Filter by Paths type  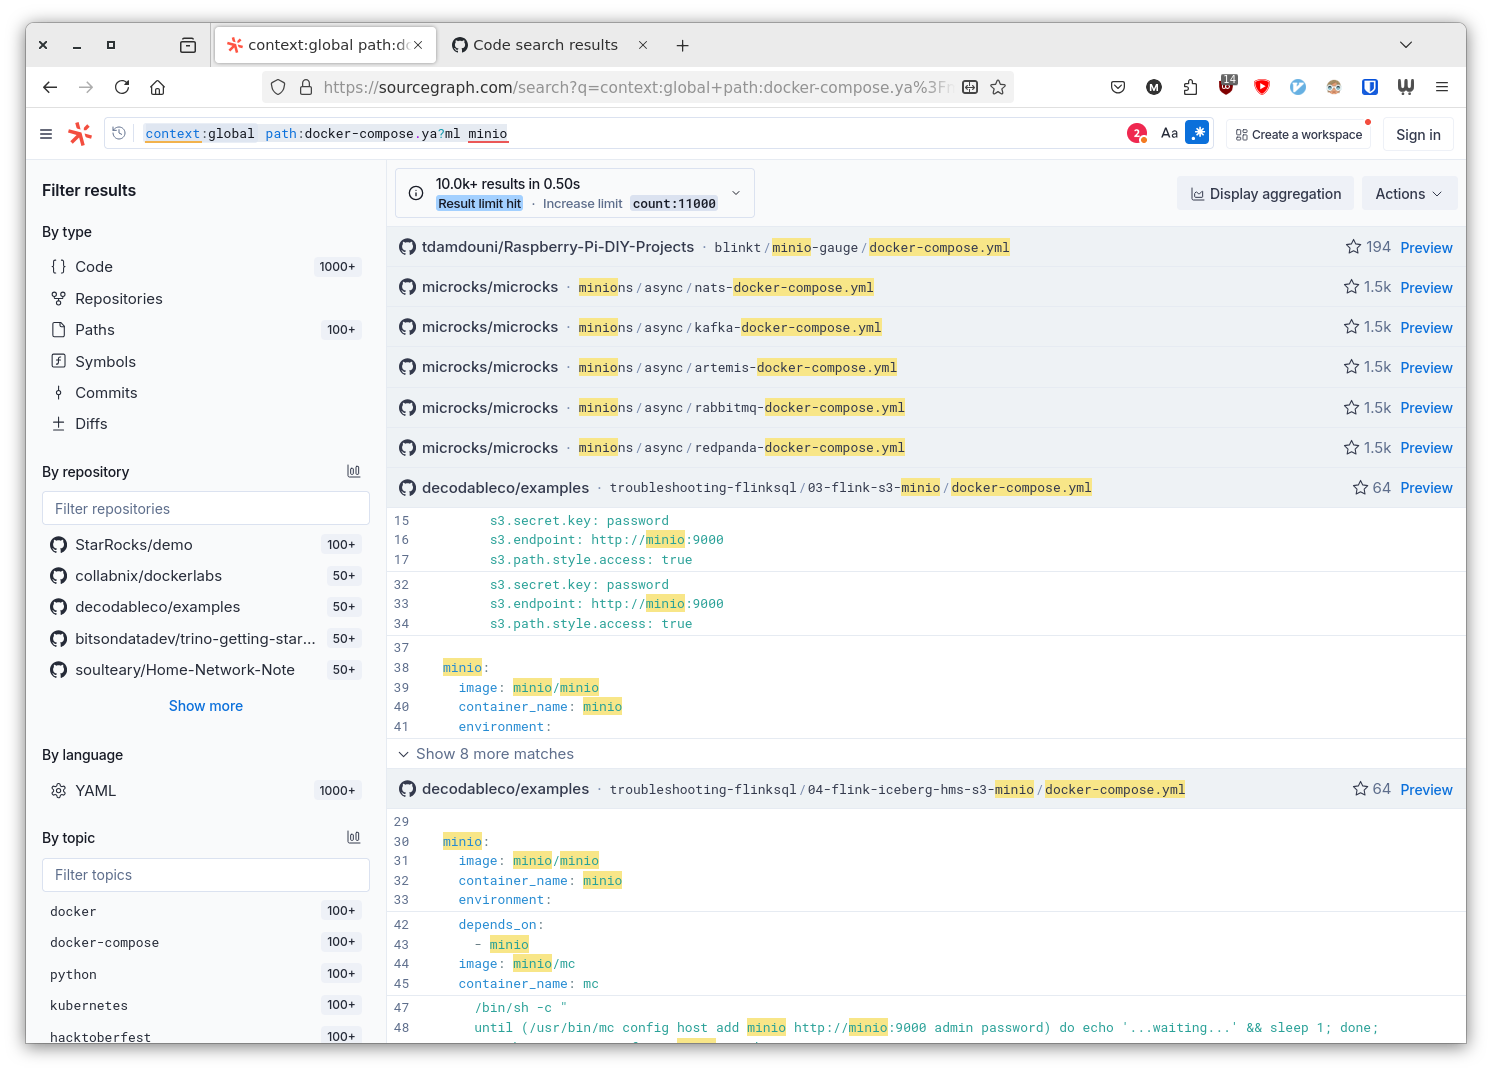tap(205, 330)
